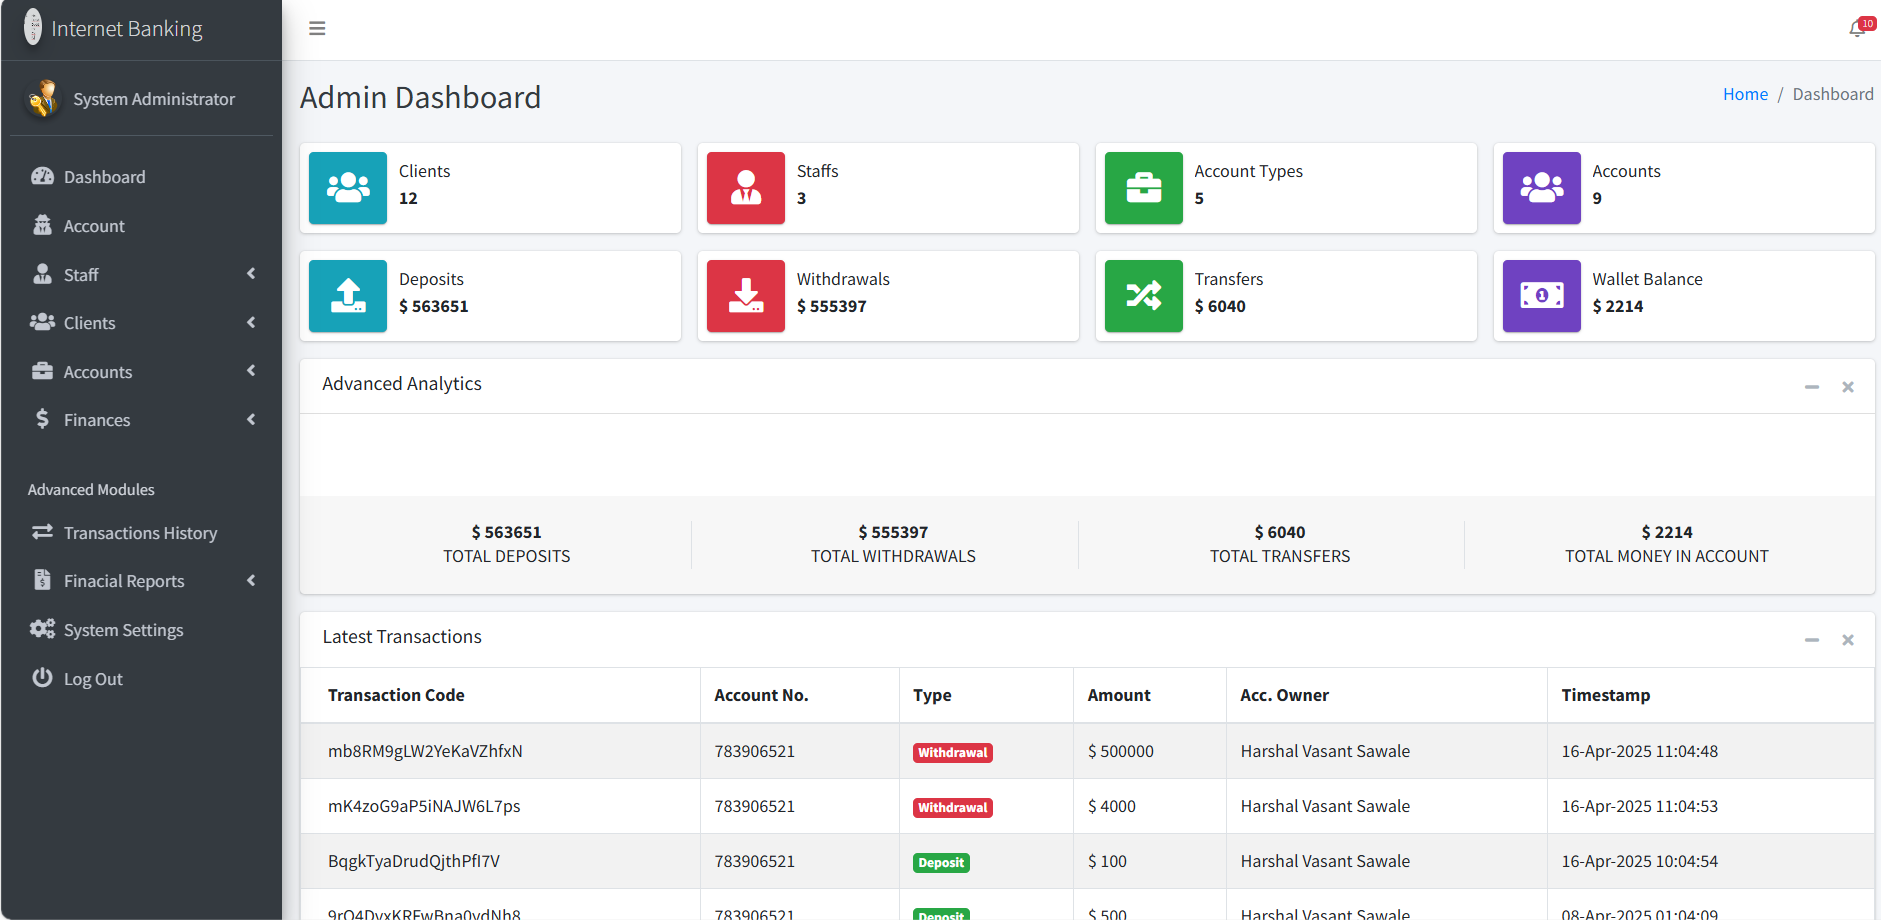This screenshot has width=1881, height=920.
Task: Click the red Staffs user icon tile
Action: [746, 188]
